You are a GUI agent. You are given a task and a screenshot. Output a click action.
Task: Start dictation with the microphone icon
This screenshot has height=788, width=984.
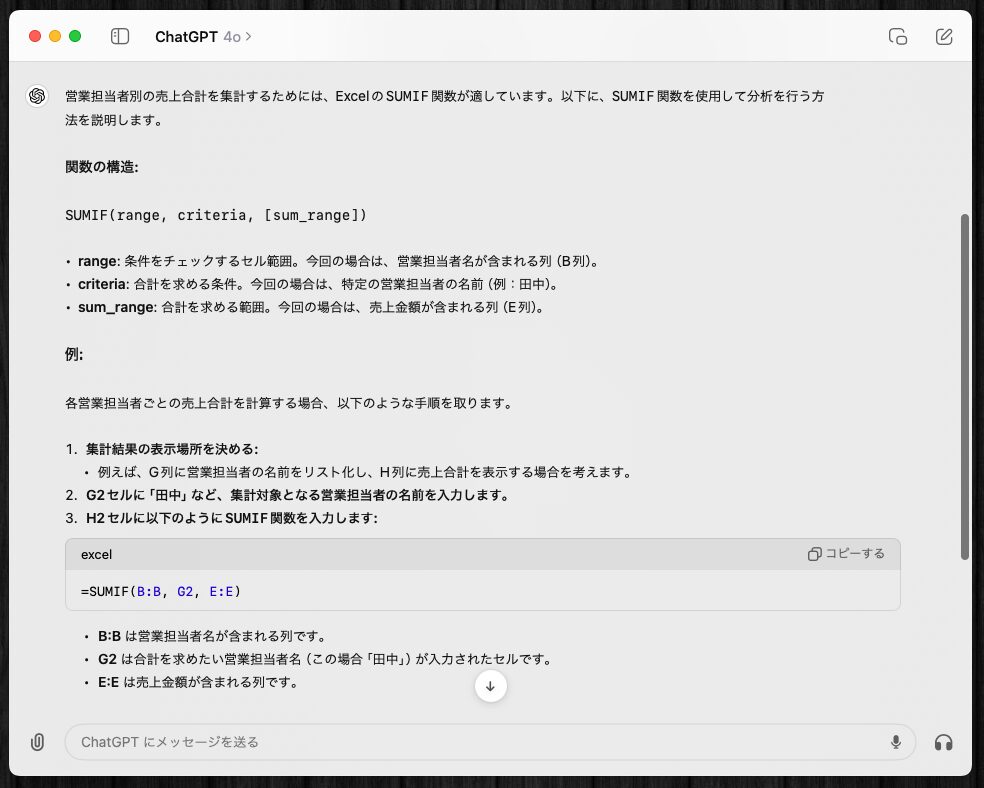(896, 742)
